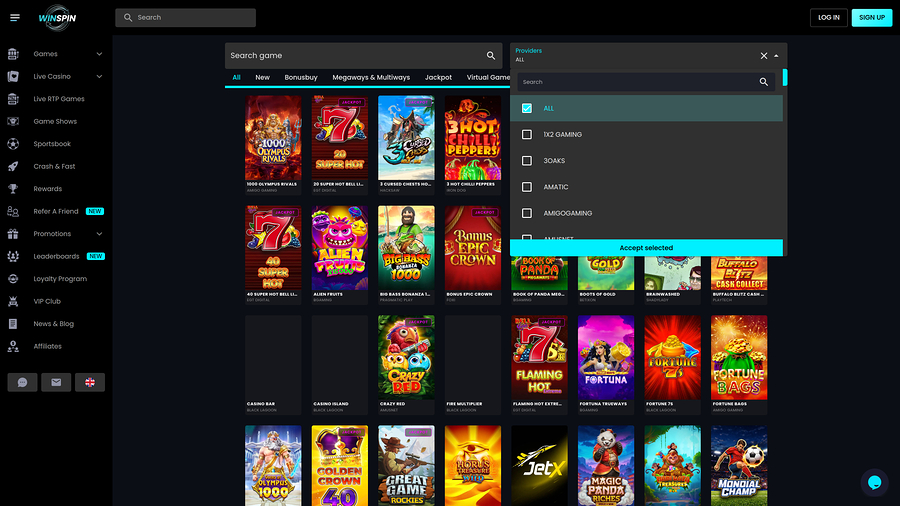
Task: Focus the top Search input field
Action: coord(185,18)
